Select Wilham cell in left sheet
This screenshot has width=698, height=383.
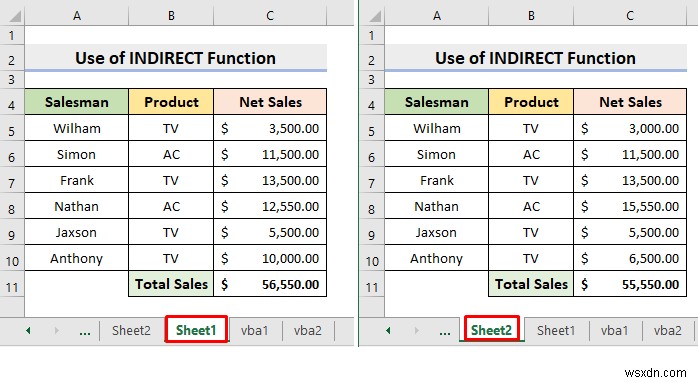77,128
